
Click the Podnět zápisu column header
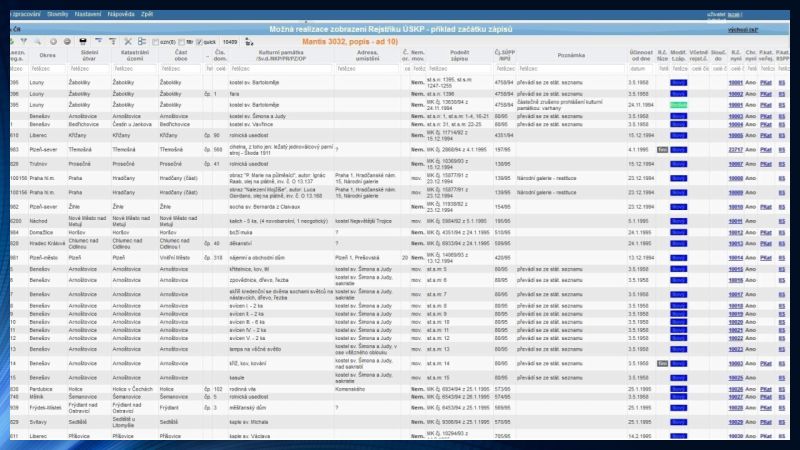pos(459,55)
